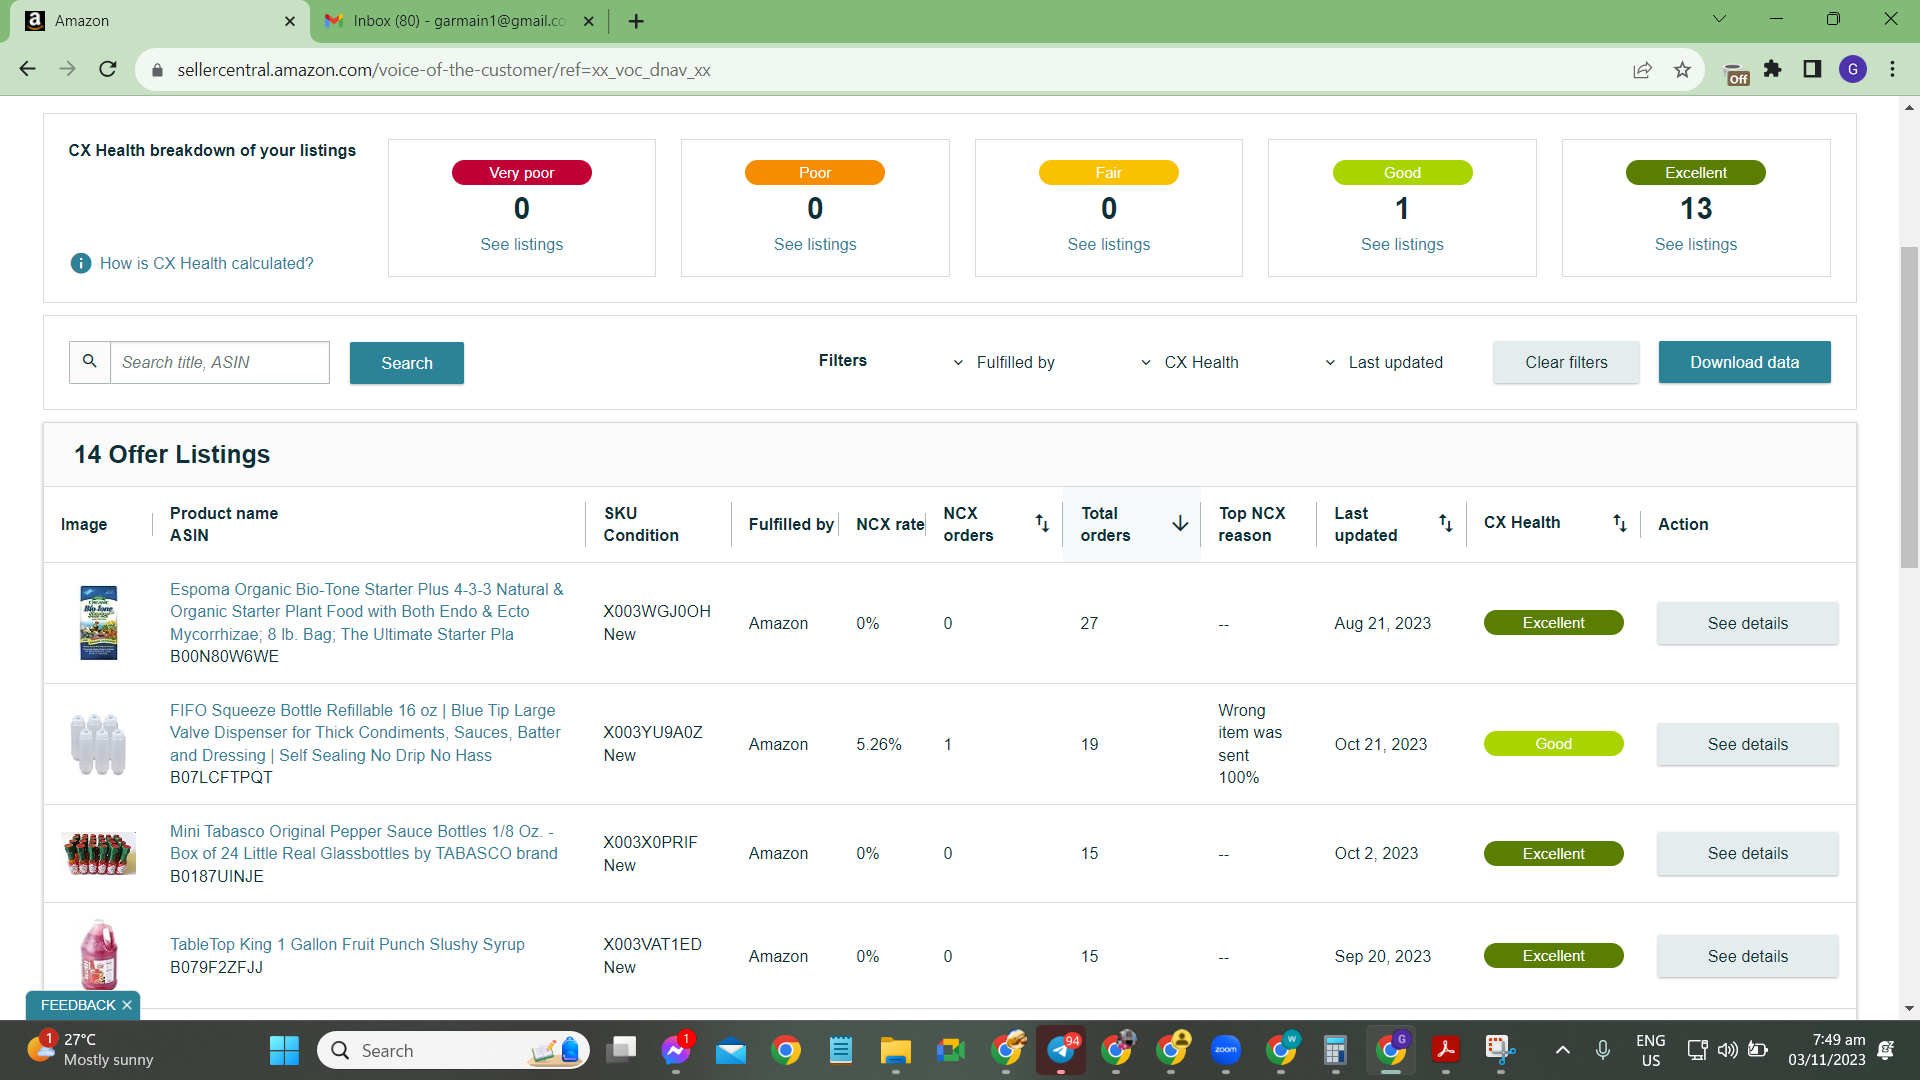Go back to the previous page
Screen dimensions: 1920x1080
27,69
